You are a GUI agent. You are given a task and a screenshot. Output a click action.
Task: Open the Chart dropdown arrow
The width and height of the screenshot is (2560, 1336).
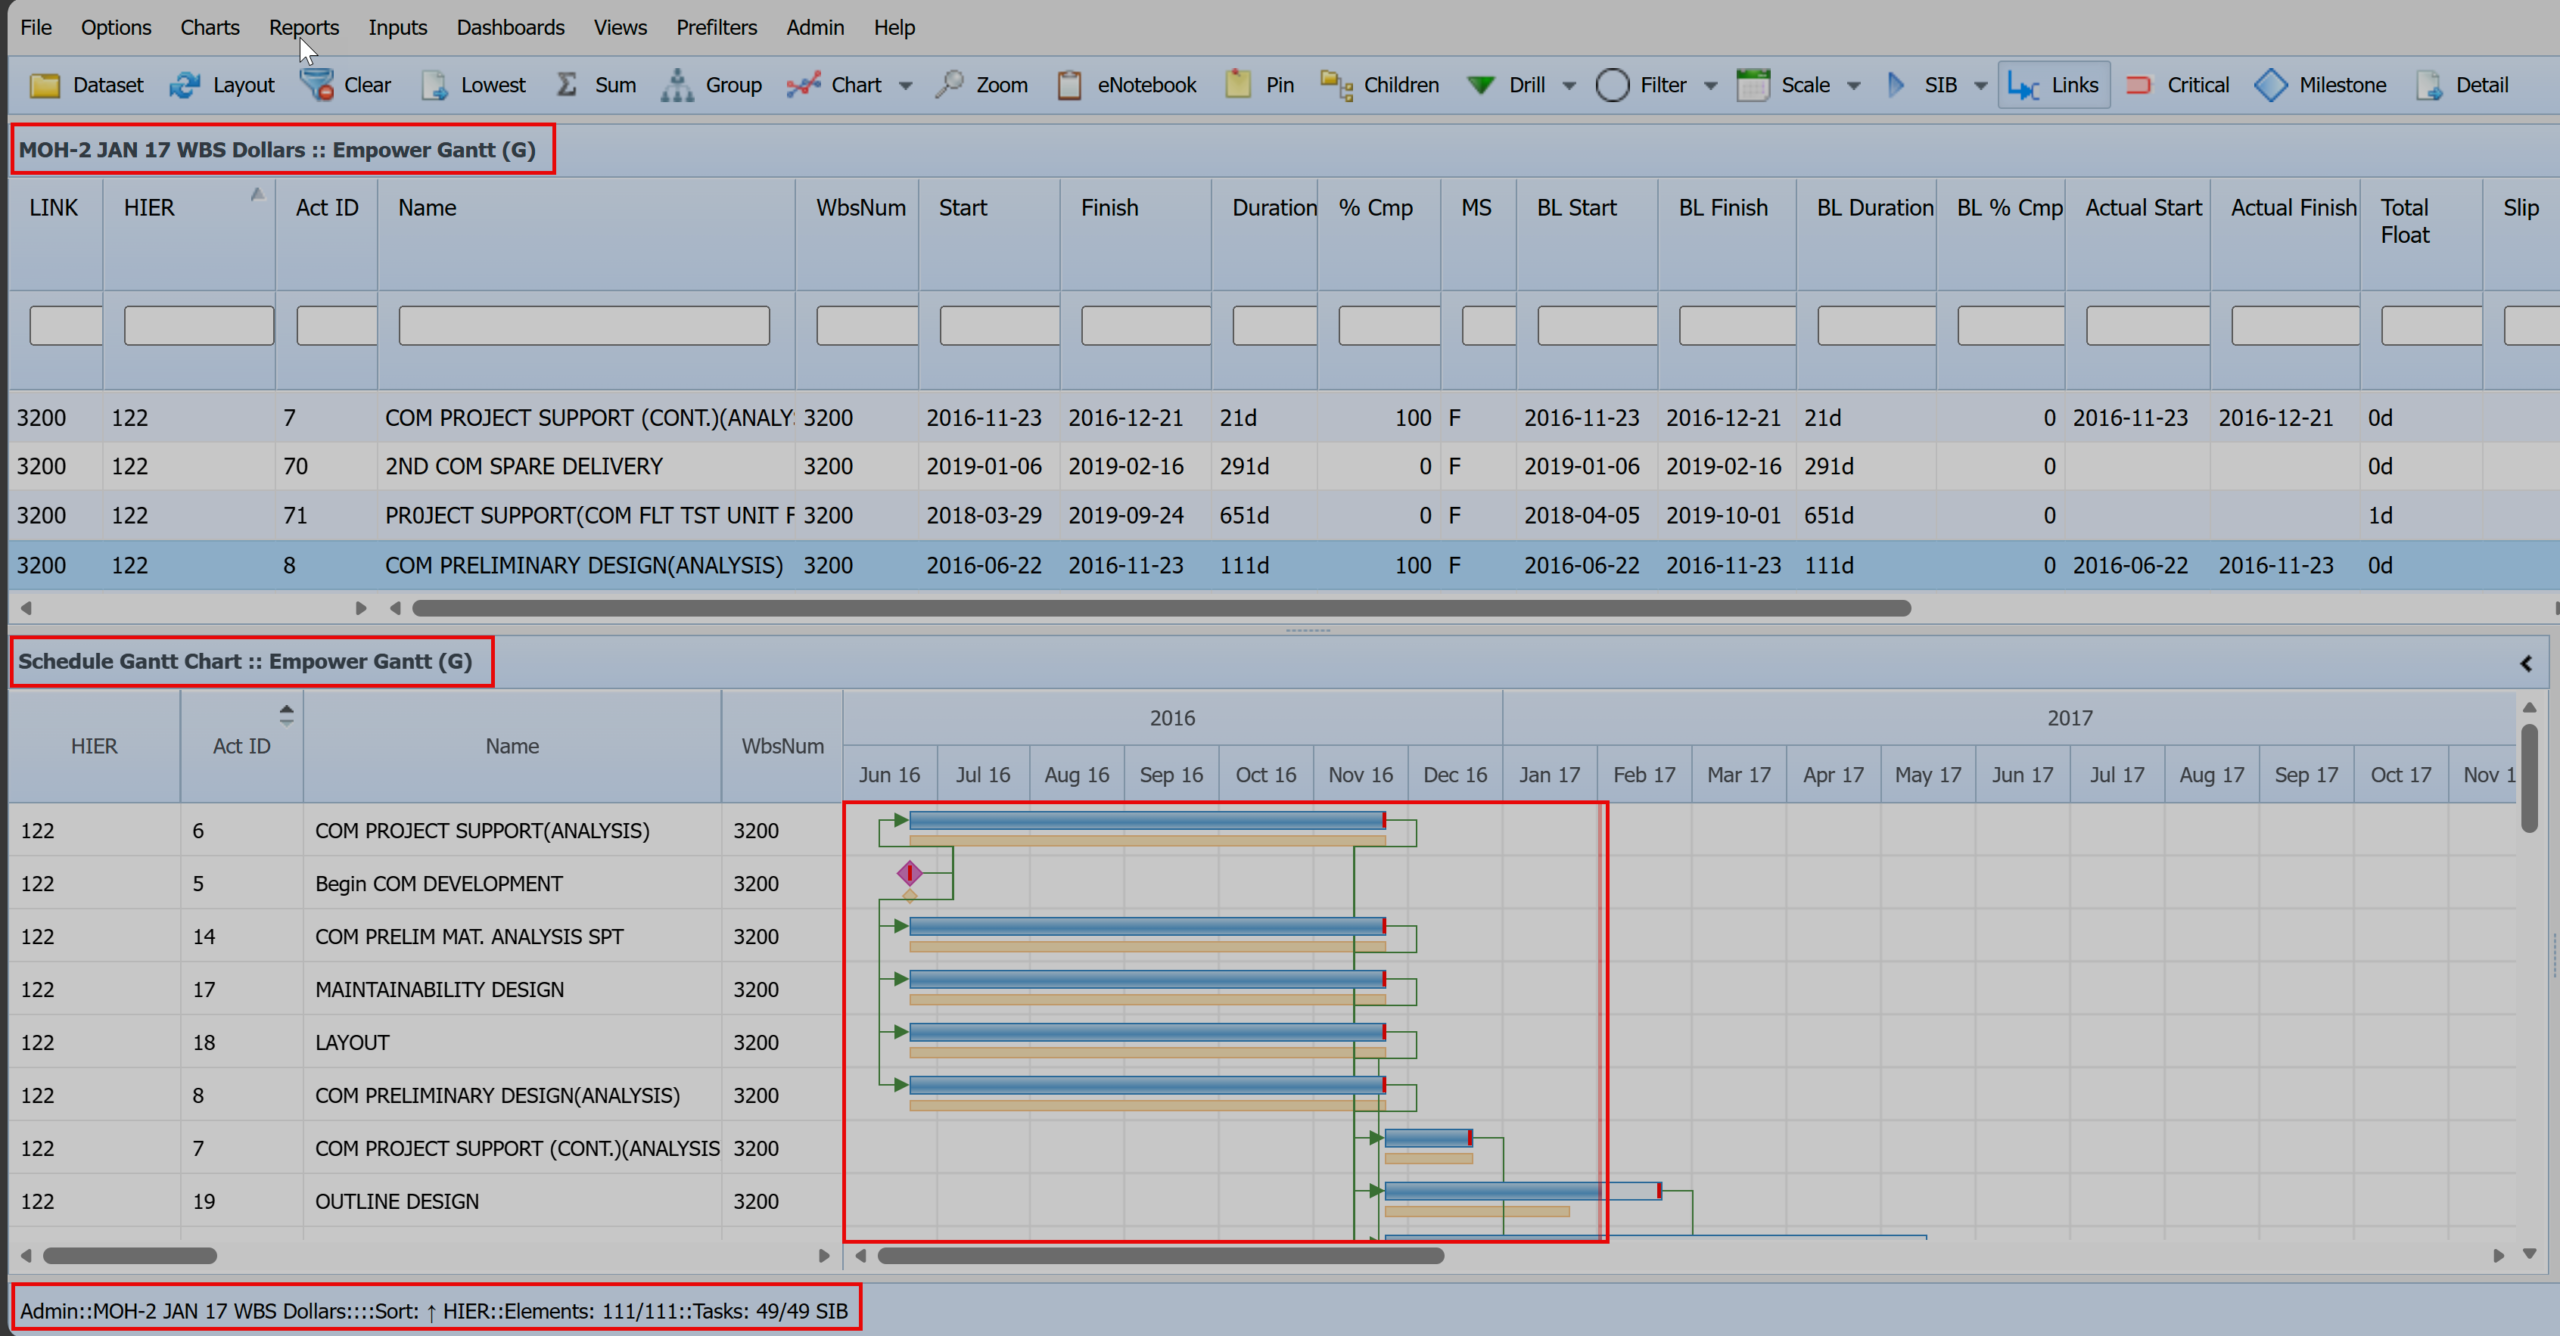click(906, 85)
